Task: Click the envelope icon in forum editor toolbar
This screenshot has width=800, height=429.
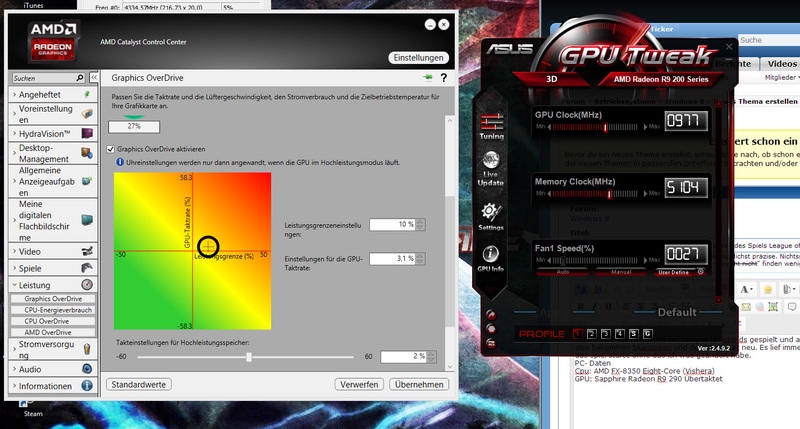Action: pyautogui.click(x=746, y=307)
